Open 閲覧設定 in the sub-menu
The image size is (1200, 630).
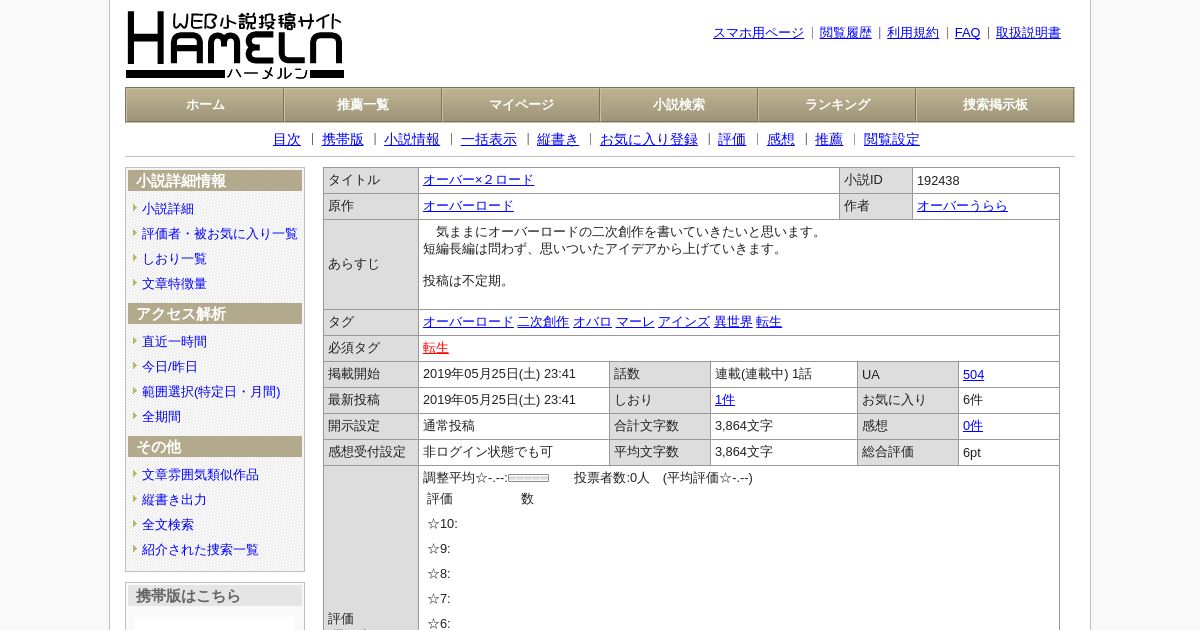[x=892, y=140]
